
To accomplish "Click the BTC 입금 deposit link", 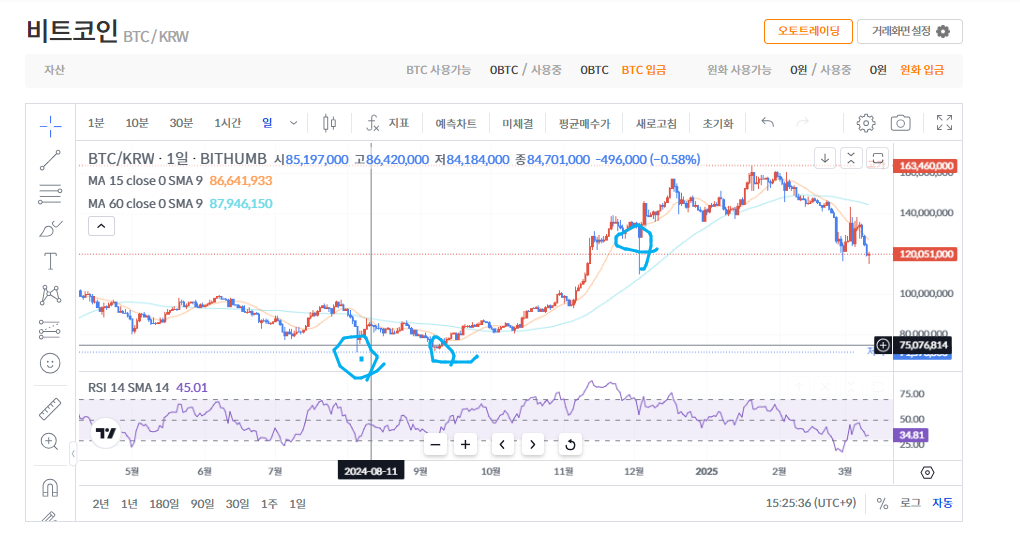I will tap(643, 70).
